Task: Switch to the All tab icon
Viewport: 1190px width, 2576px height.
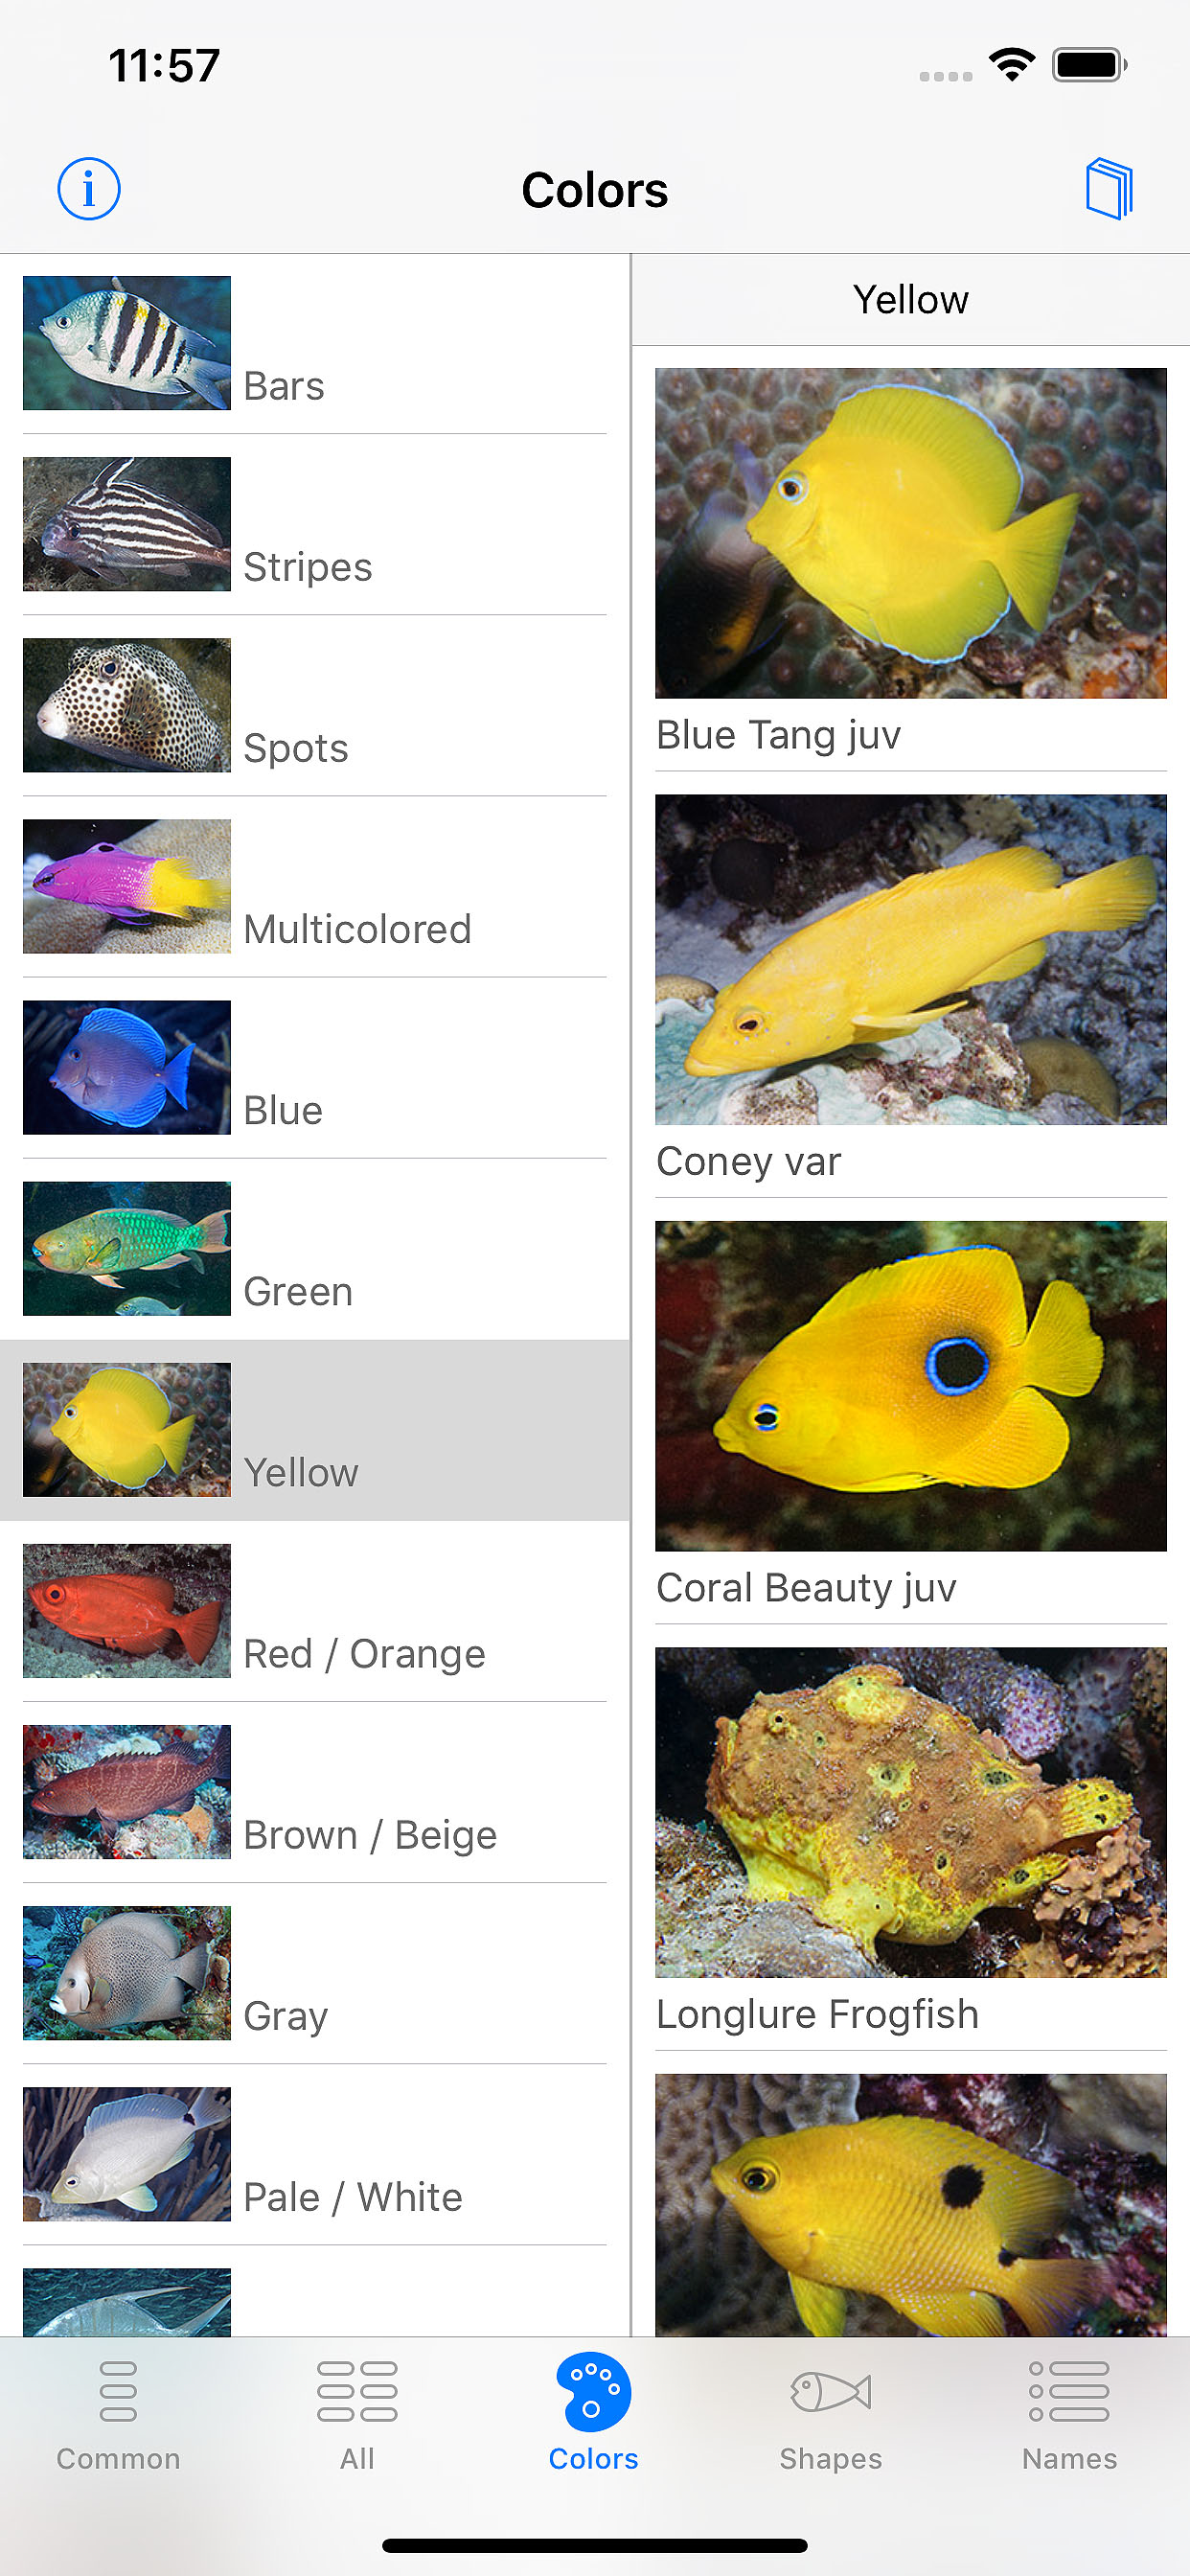Action: [357, 2391]
